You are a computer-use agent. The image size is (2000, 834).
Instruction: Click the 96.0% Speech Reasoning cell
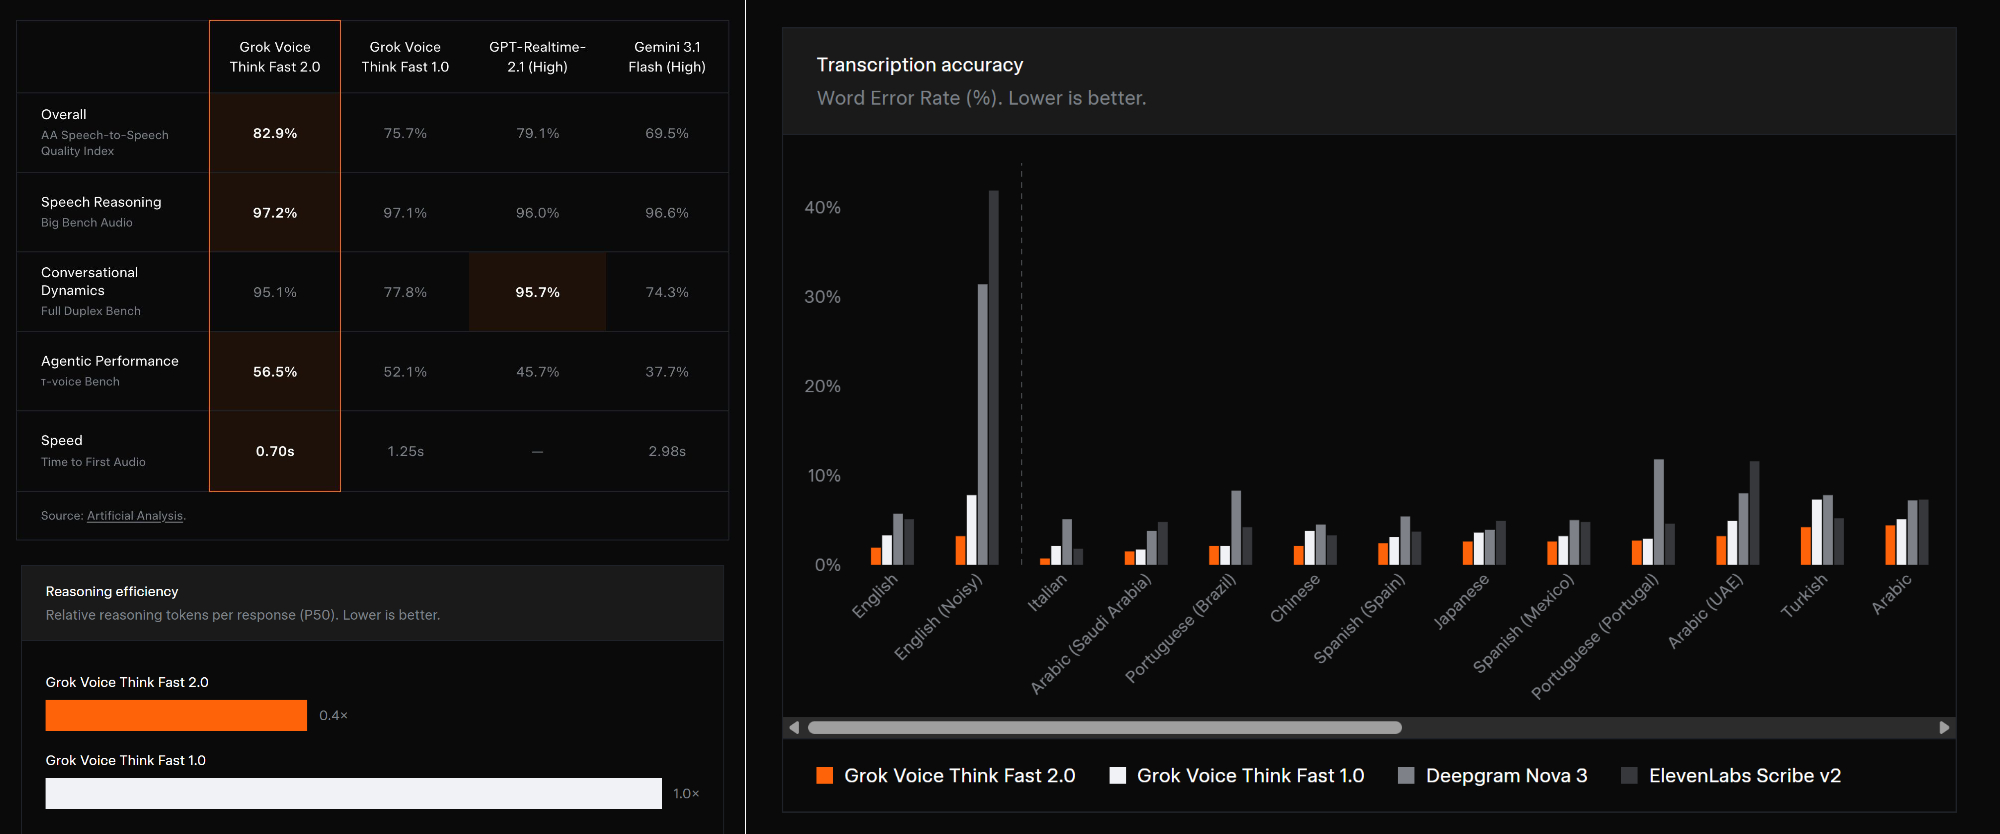tap(537, 213)
